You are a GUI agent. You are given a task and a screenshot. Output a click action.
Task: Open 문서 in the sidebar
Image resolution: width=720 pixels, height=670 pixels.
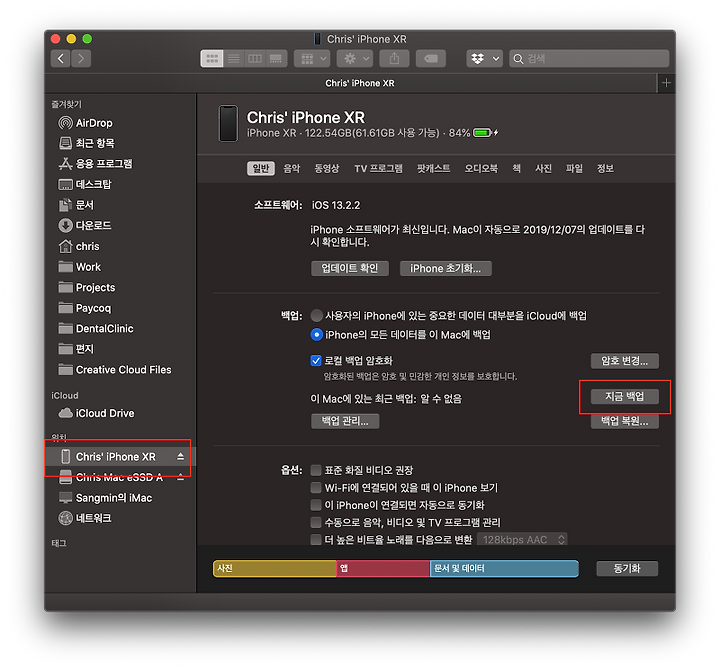click(x=76, y=205)
